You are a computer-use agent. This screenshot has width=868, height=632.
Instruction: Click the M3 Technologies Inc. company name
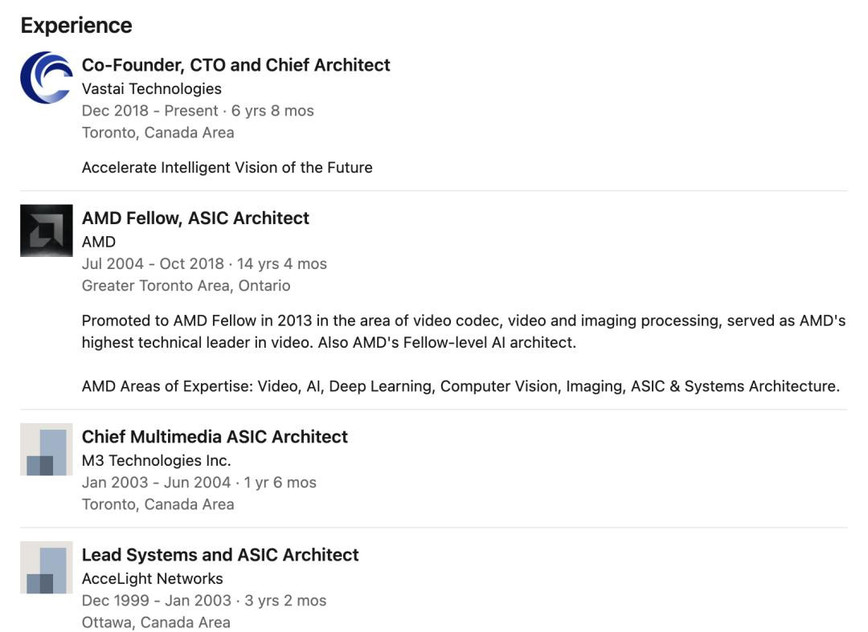click(x=157, y=460)
